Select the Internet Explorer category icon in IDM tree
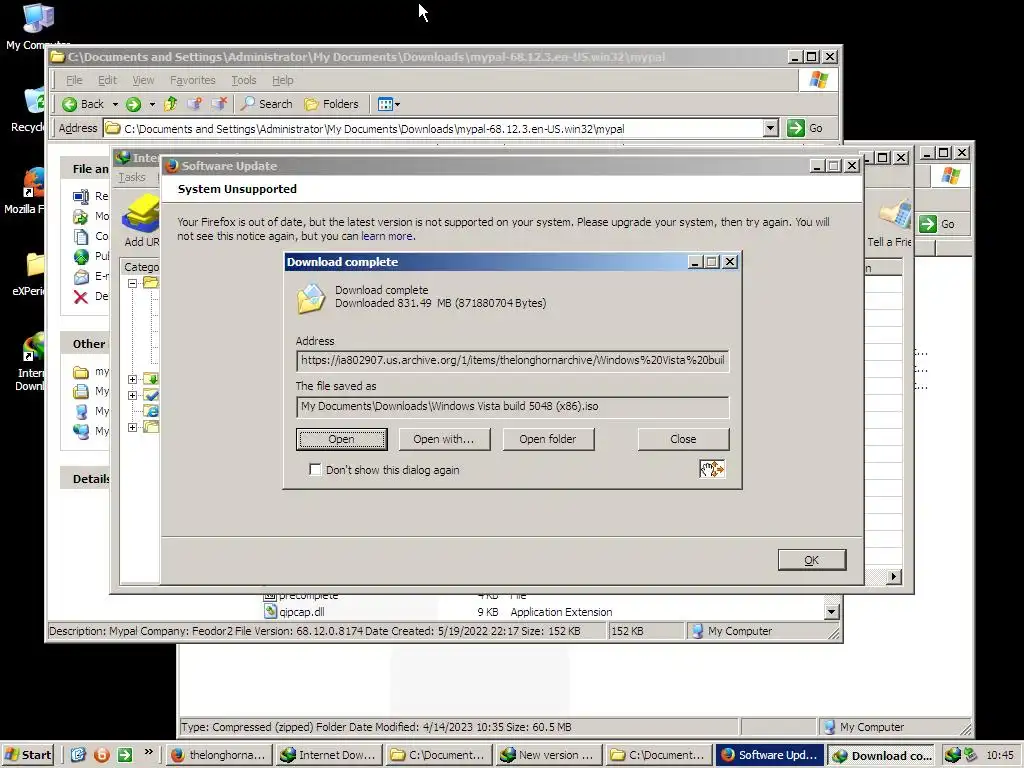 152,411
